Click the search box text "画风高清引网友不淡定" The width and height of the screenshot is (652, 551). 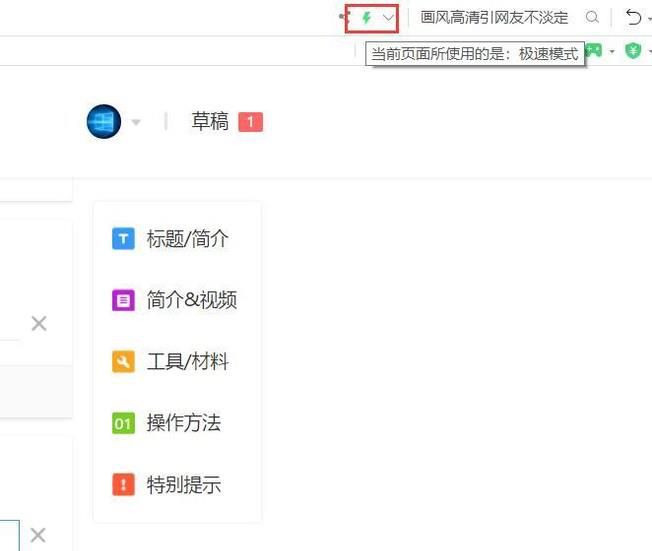494,17
